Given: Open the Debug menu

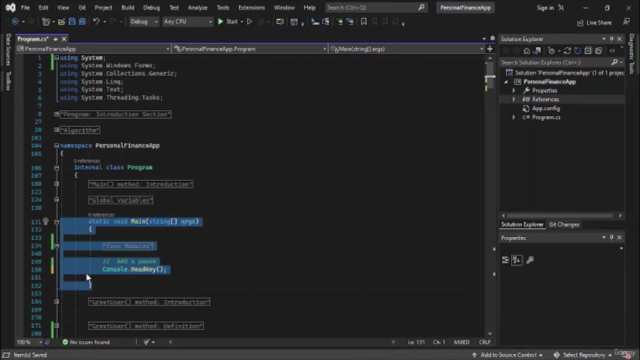Looking at the screenshot, I should [x=151, y=8].
